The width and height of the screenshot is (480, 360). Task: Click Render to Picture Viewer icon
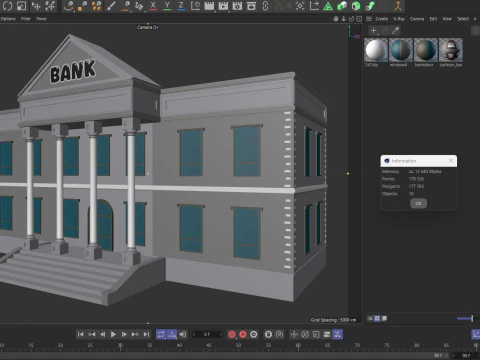click(x=223, y=6)
